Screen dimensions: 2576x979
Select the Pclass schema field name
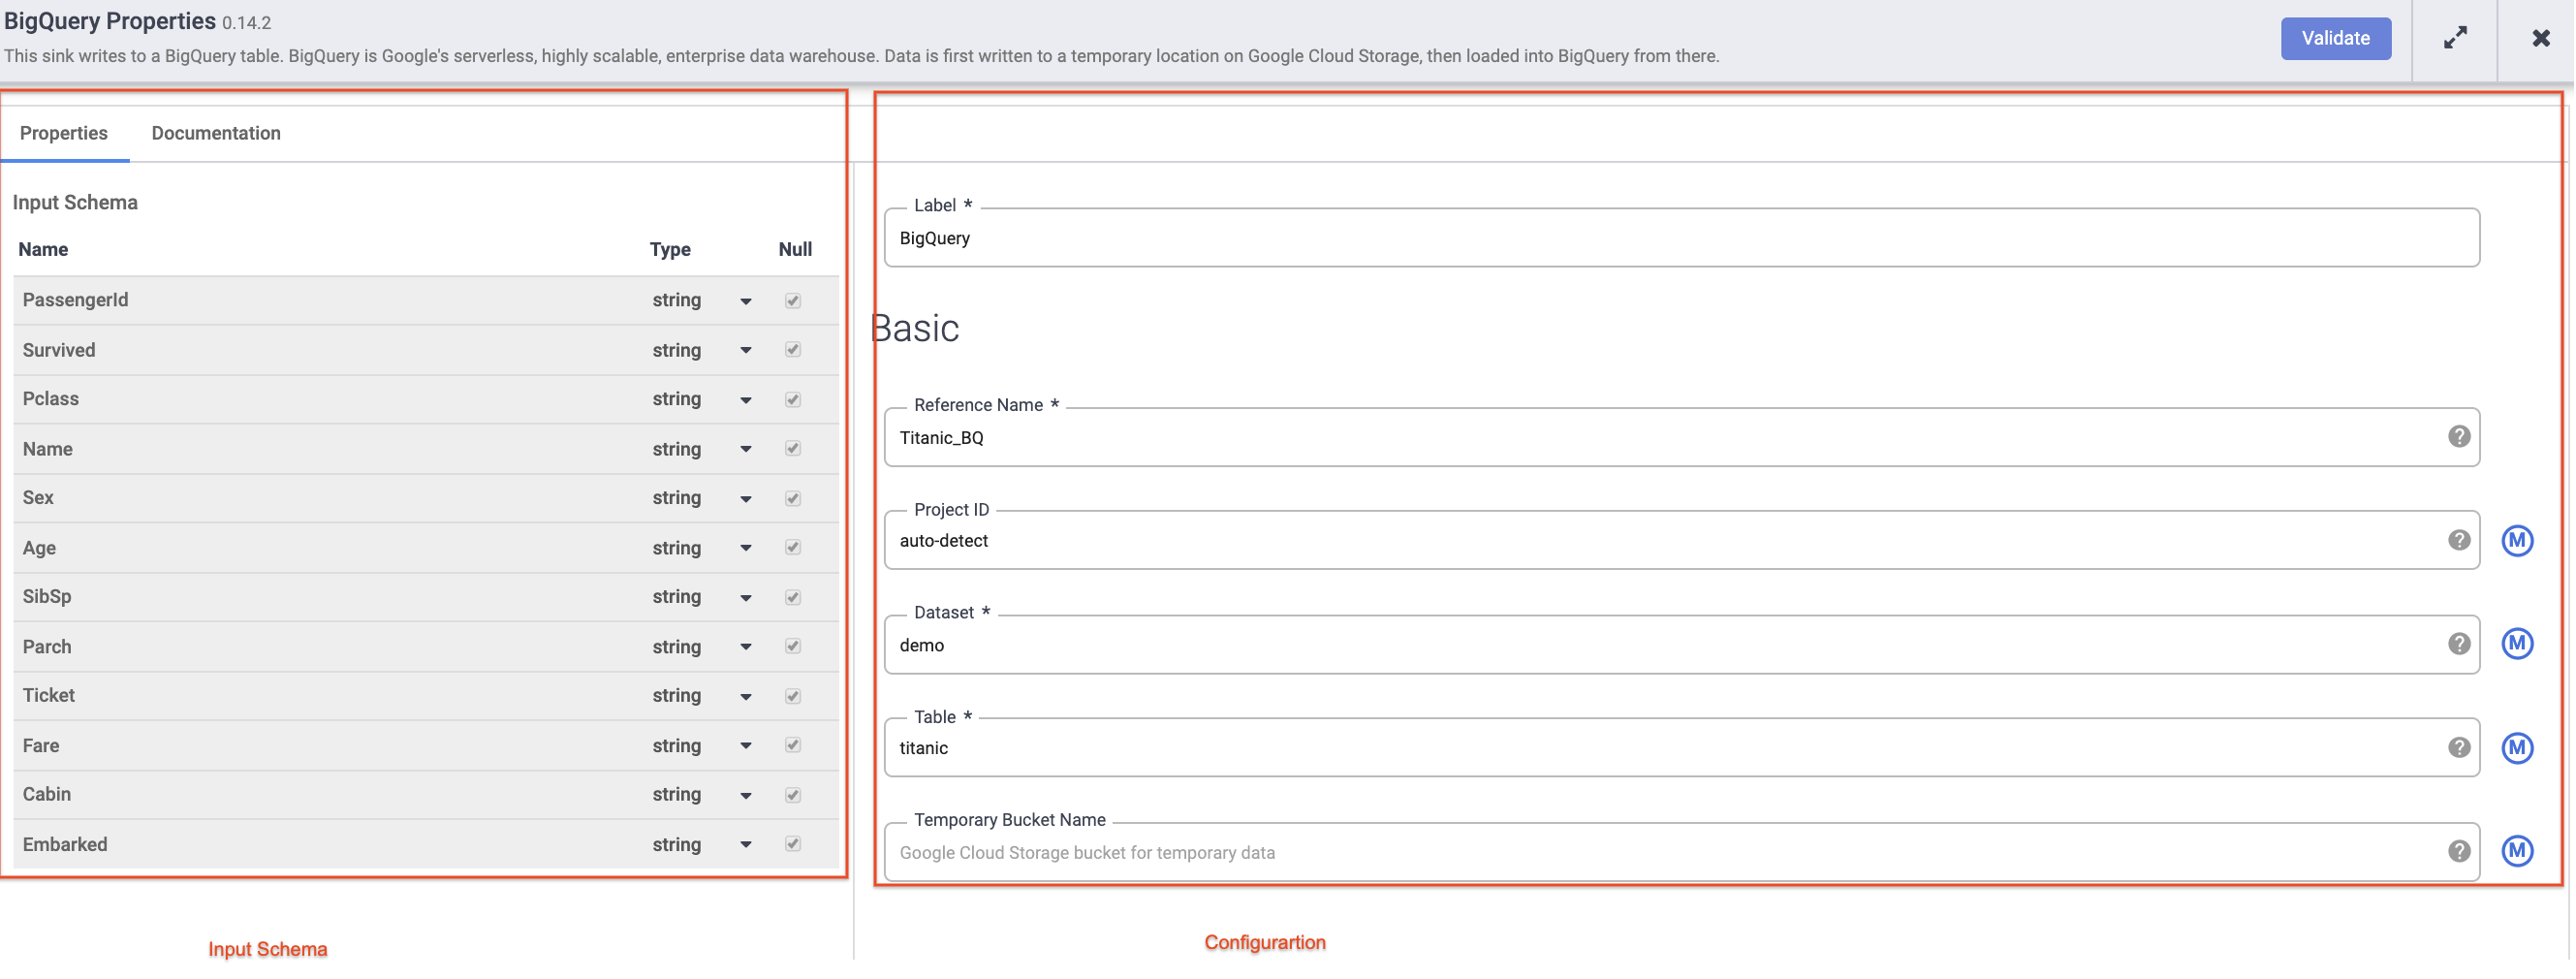click(50, 399)
